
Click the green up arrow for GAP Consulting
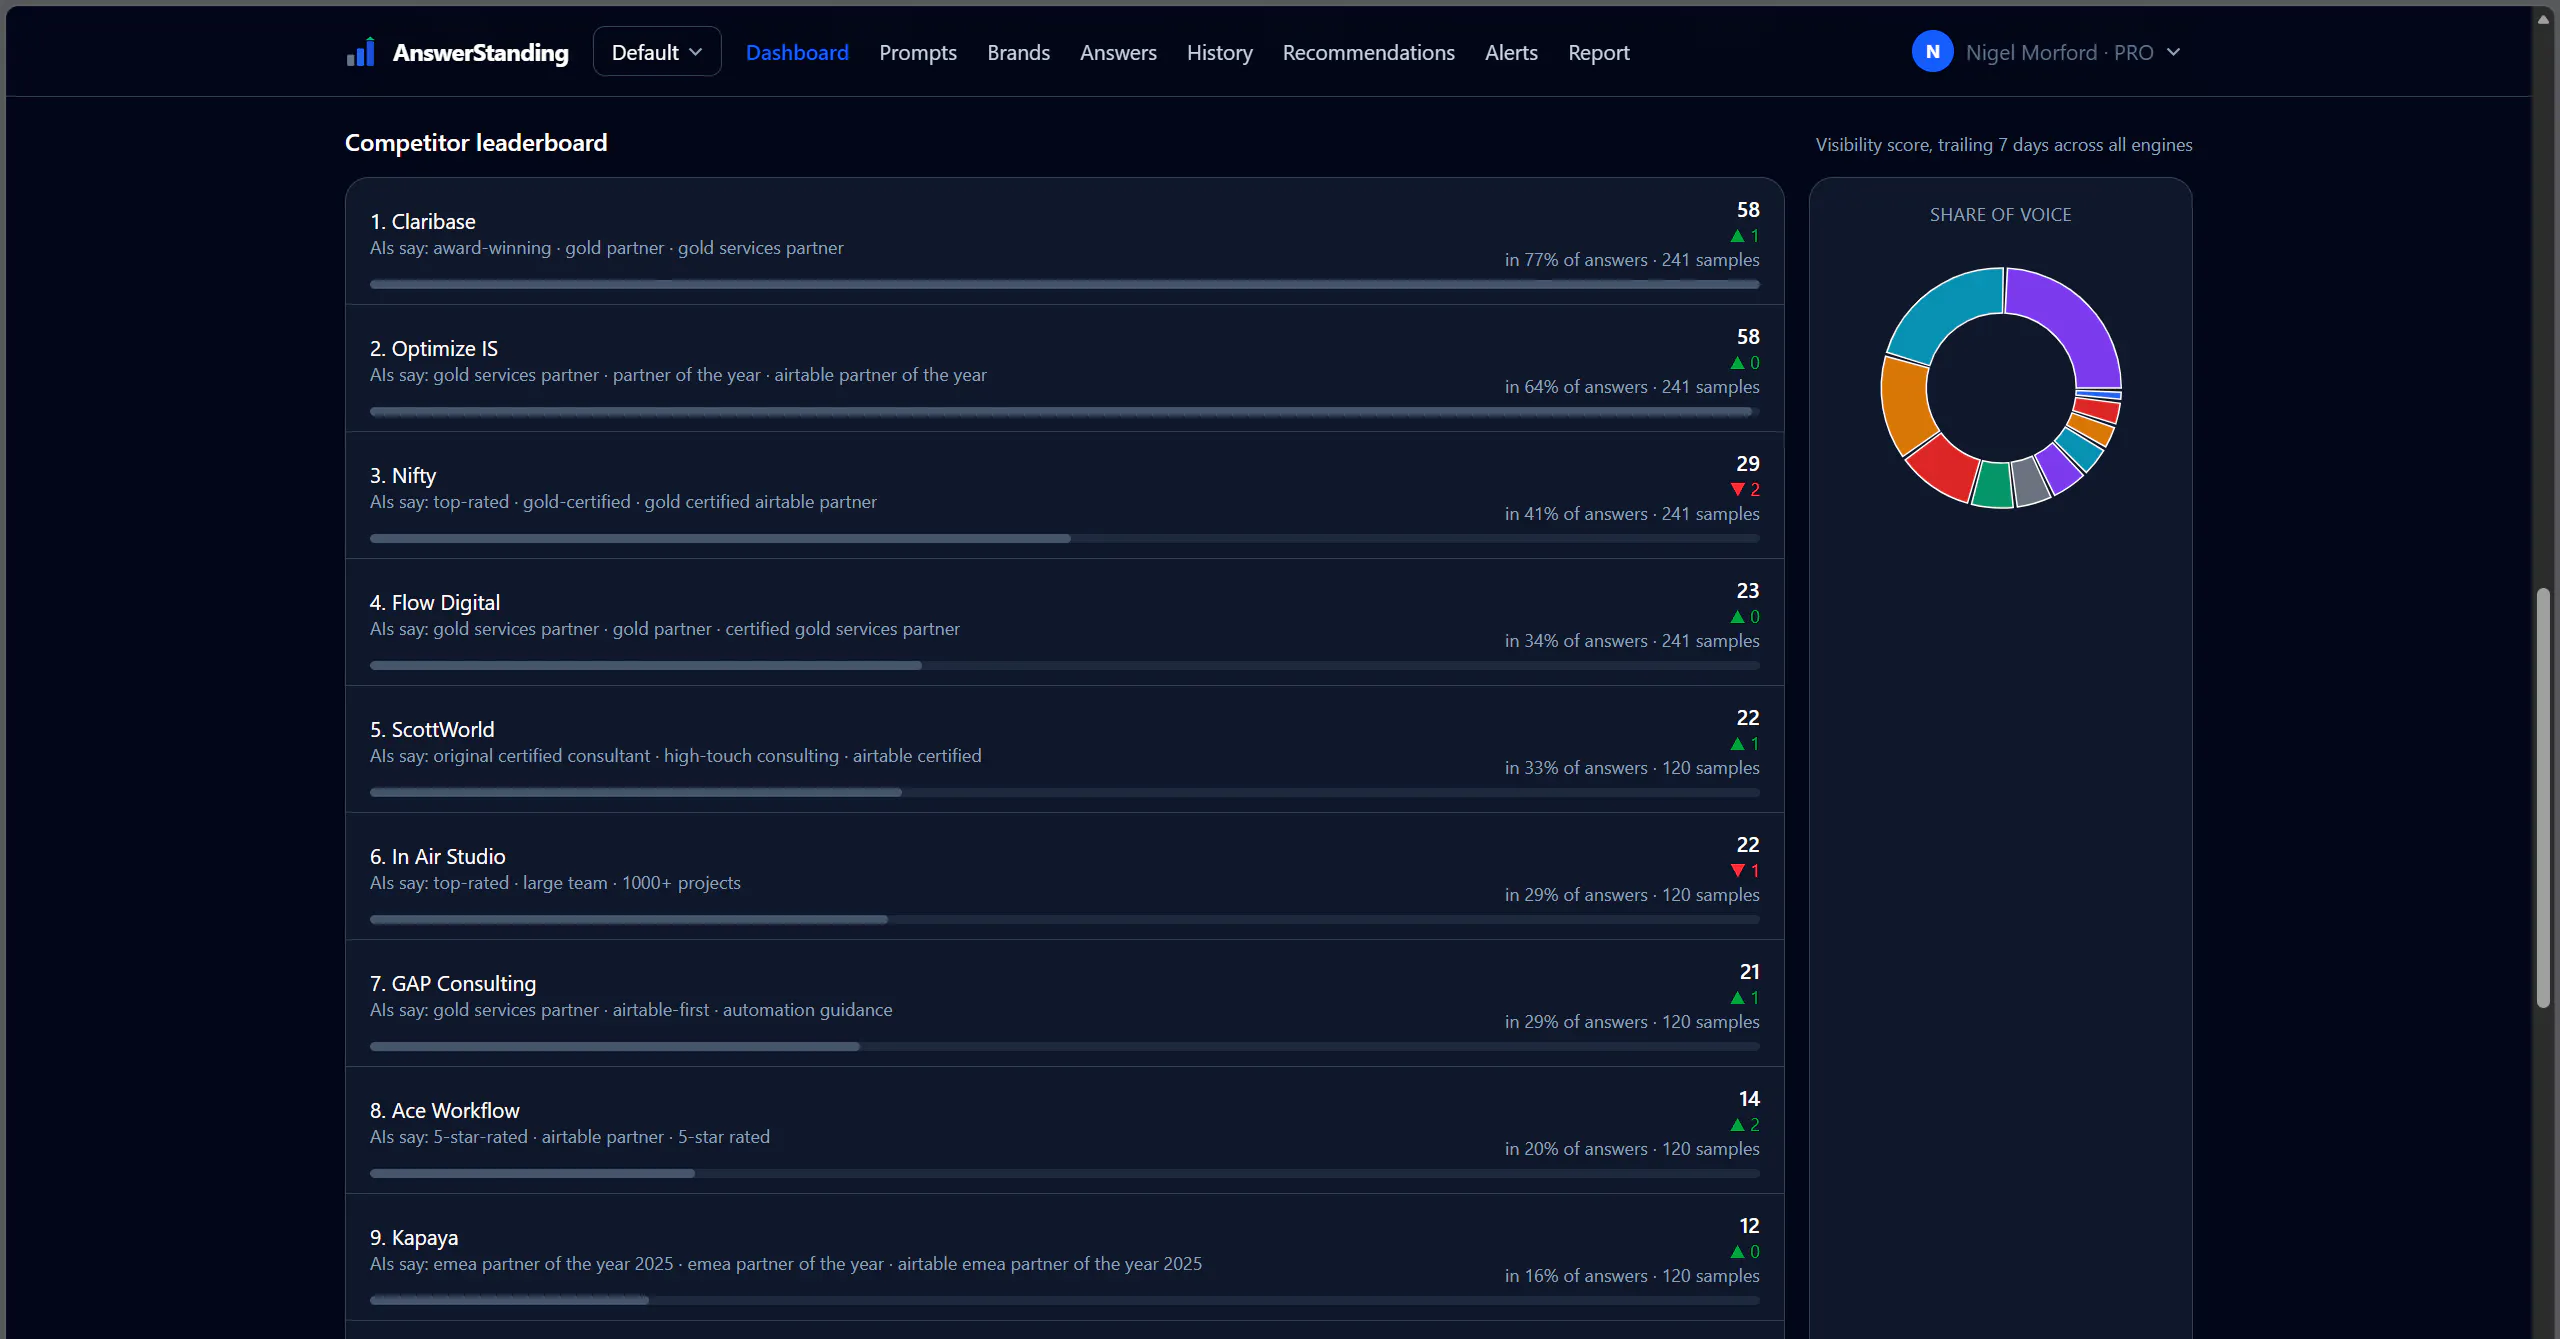pos(1737,998)
